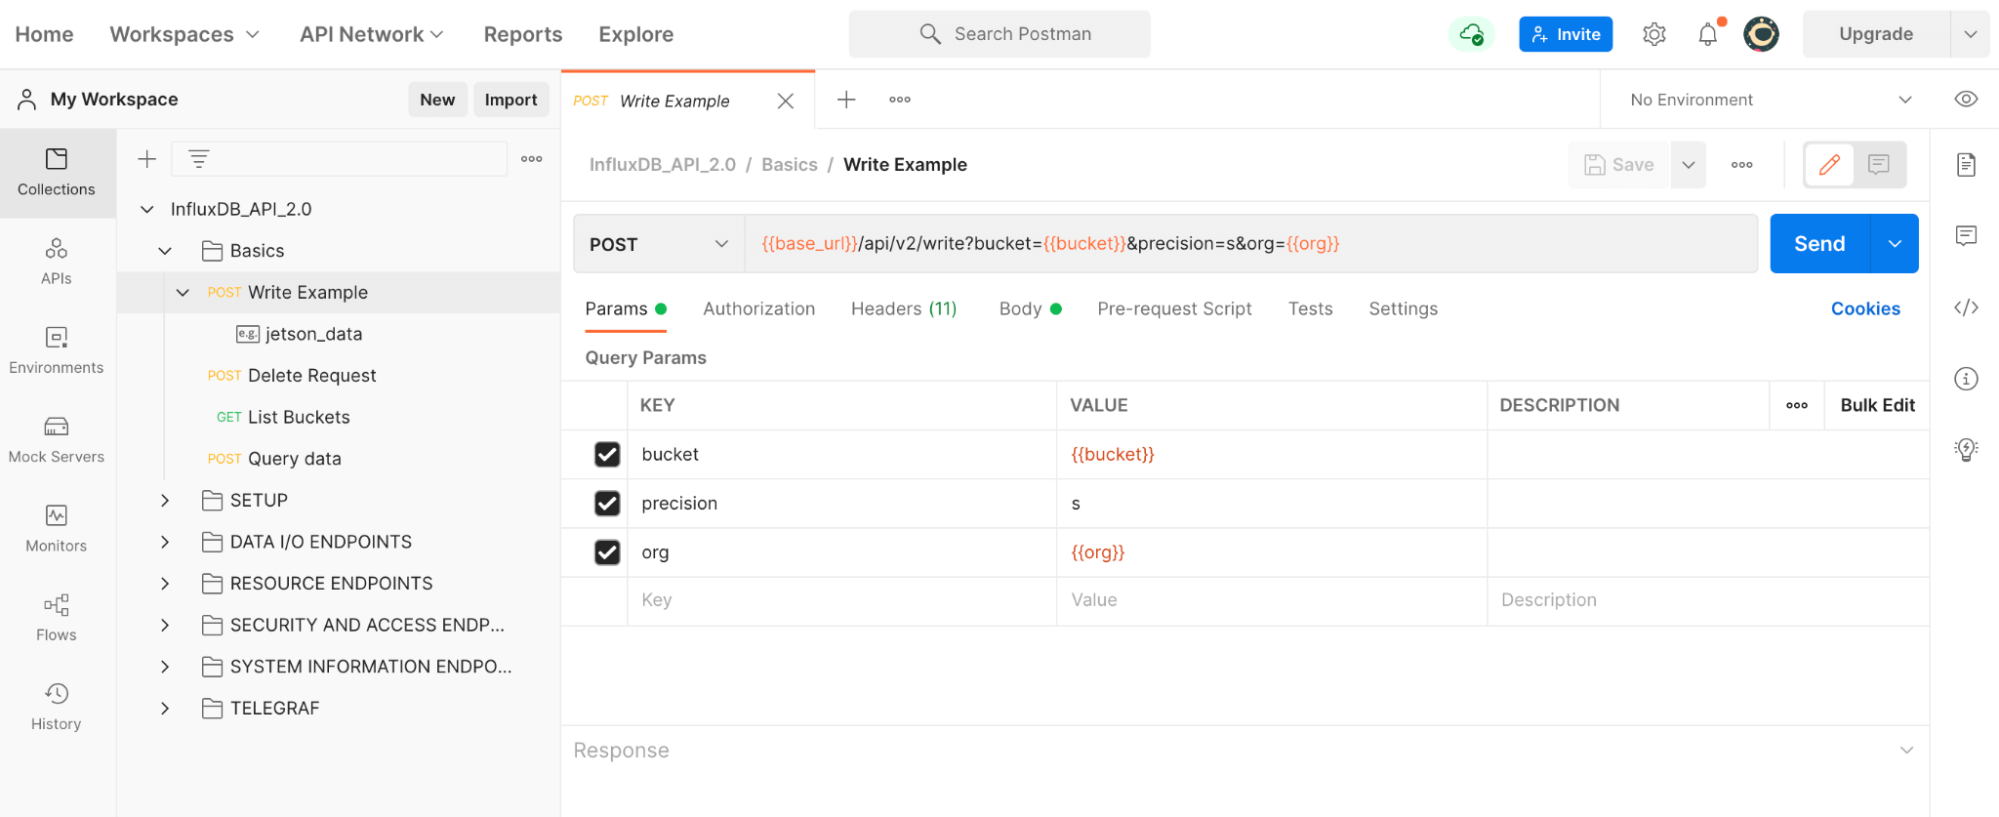Viewport: 1999px width, 817px height.
Task: Open the Cookies link
Action: 1865,309
